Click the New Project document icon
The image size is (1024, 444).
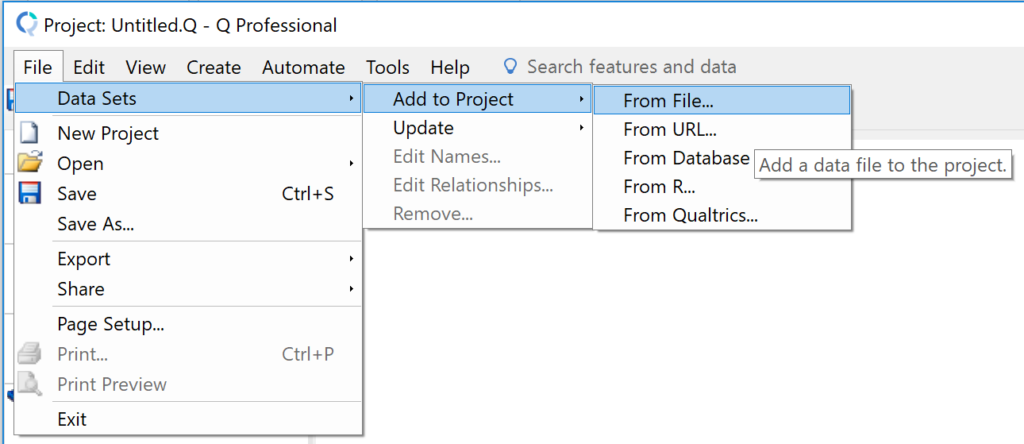point(30,133)
